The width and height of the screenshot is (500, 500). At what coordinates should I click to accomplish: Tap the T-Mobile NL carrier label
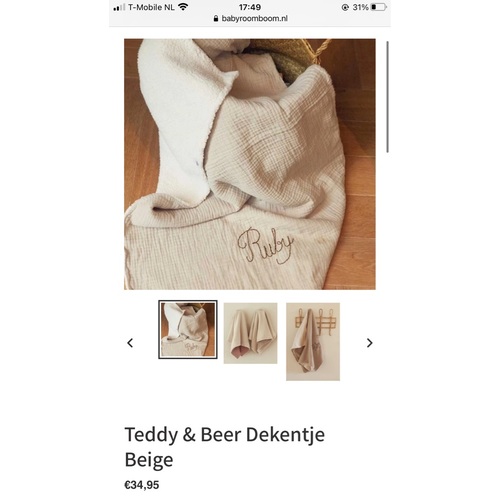click(x=151, y=7)
